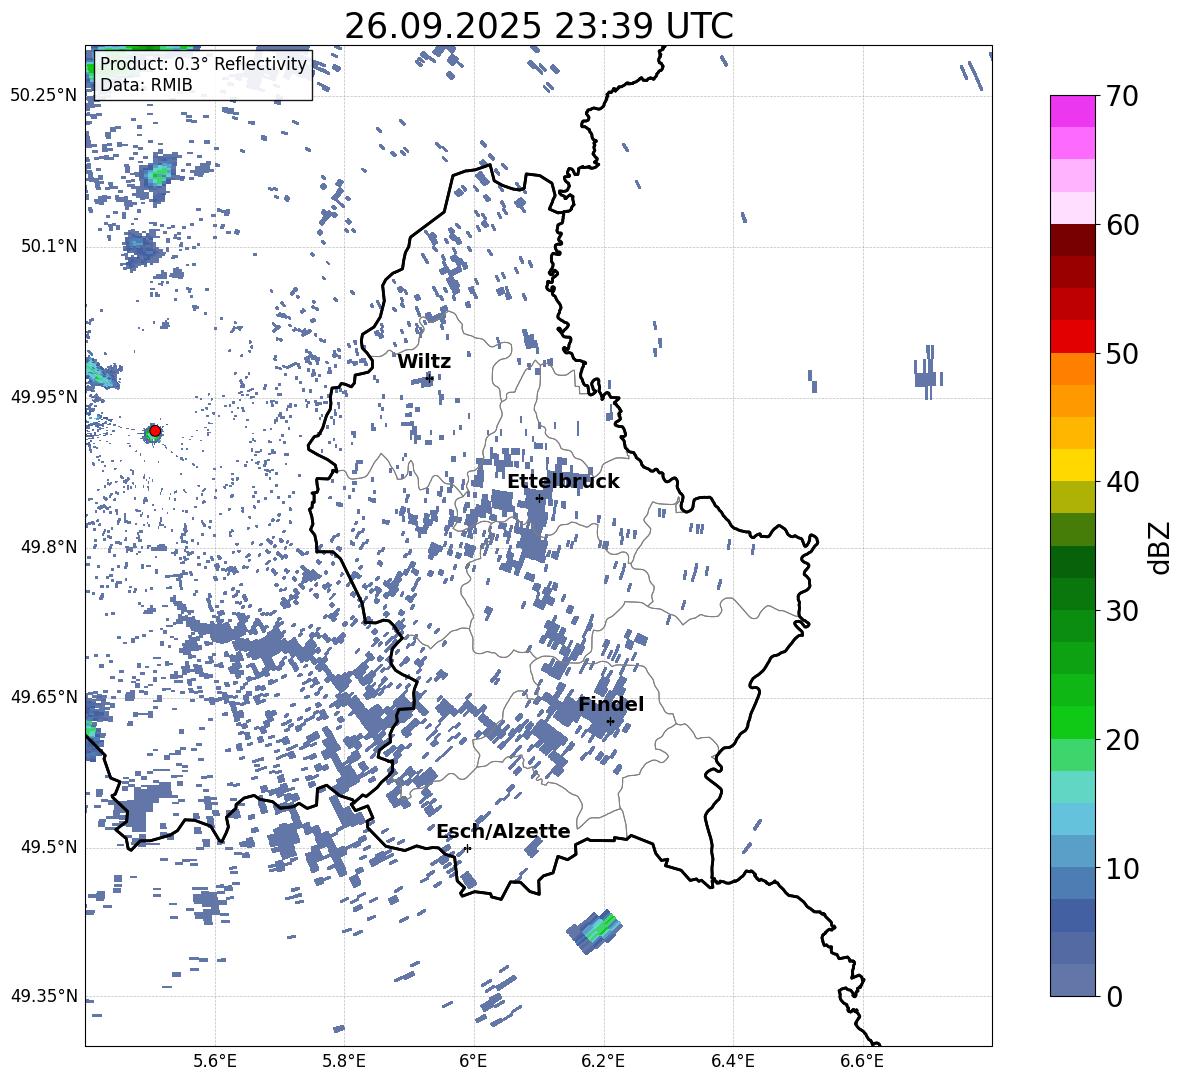Click the 50.1°N latitude tick label
The image size is (1184, 1081).
point(49,246)
